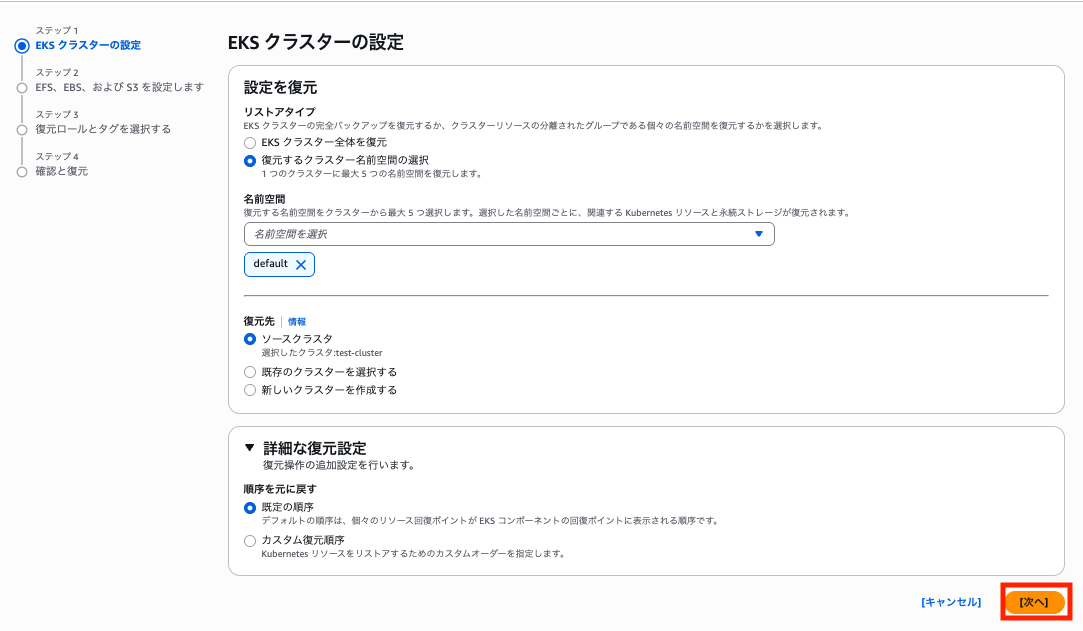Open the 名前空間を選択 dropdown field

[500, 233]
